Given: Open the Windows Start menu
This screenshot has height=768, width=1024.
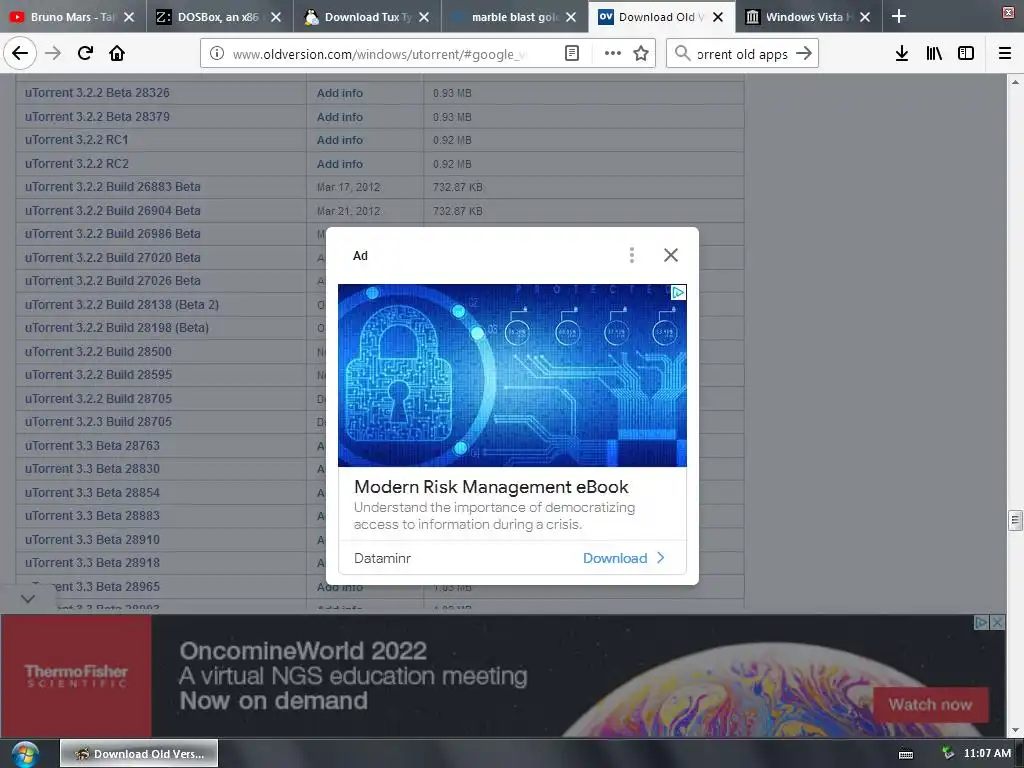Looking at the screenshot, I should [24, 754].
